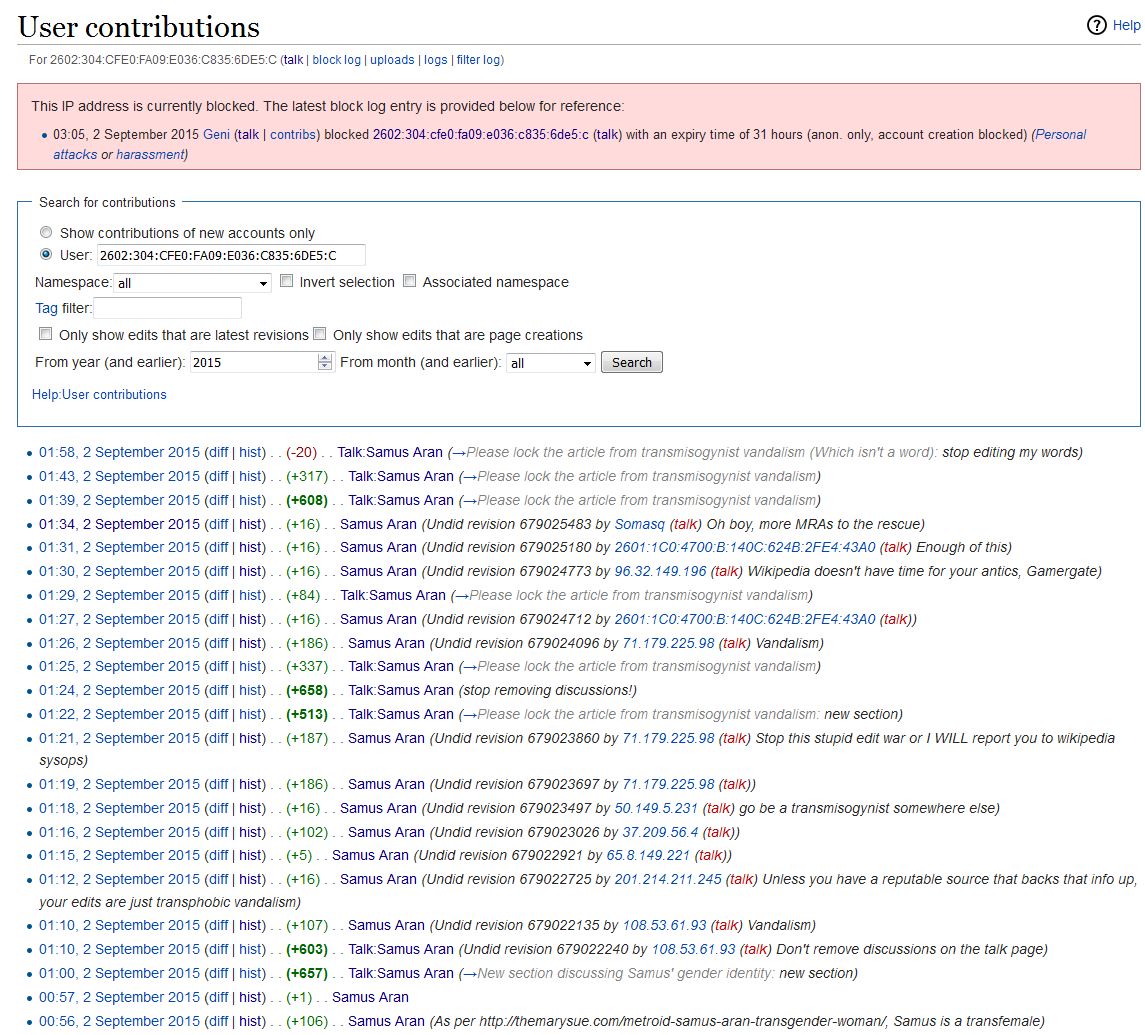Open the From month dropdown
The width and height of the screenshot is (1145, 1035).
(x=551, y=363)
